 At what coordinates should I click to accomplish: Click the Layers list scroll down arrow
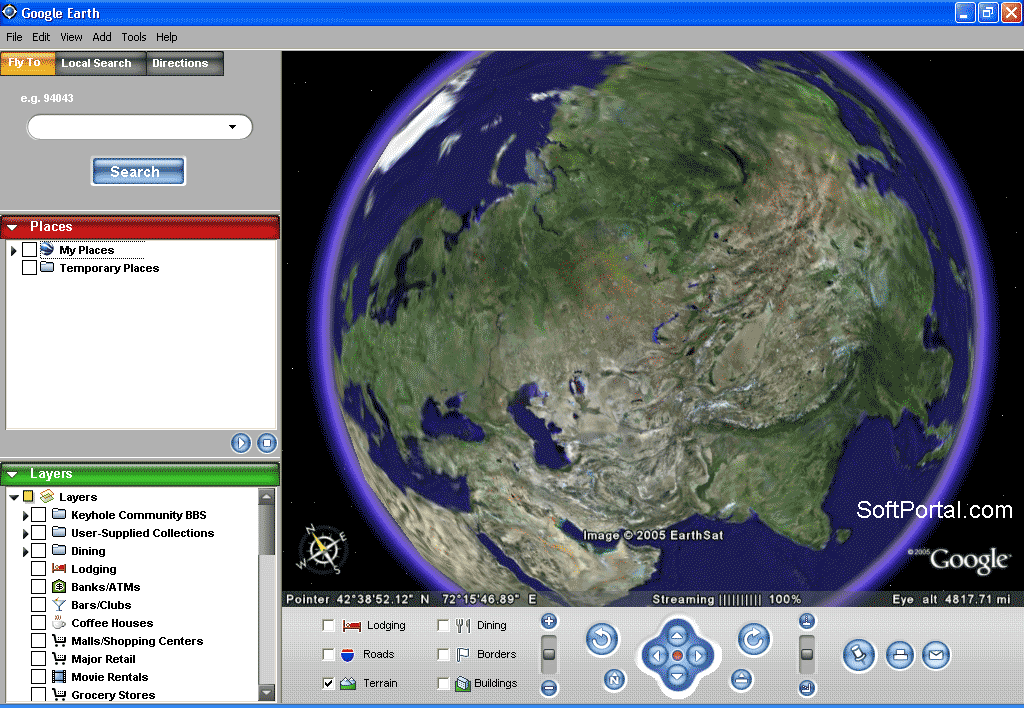click(x=267, y=693)
